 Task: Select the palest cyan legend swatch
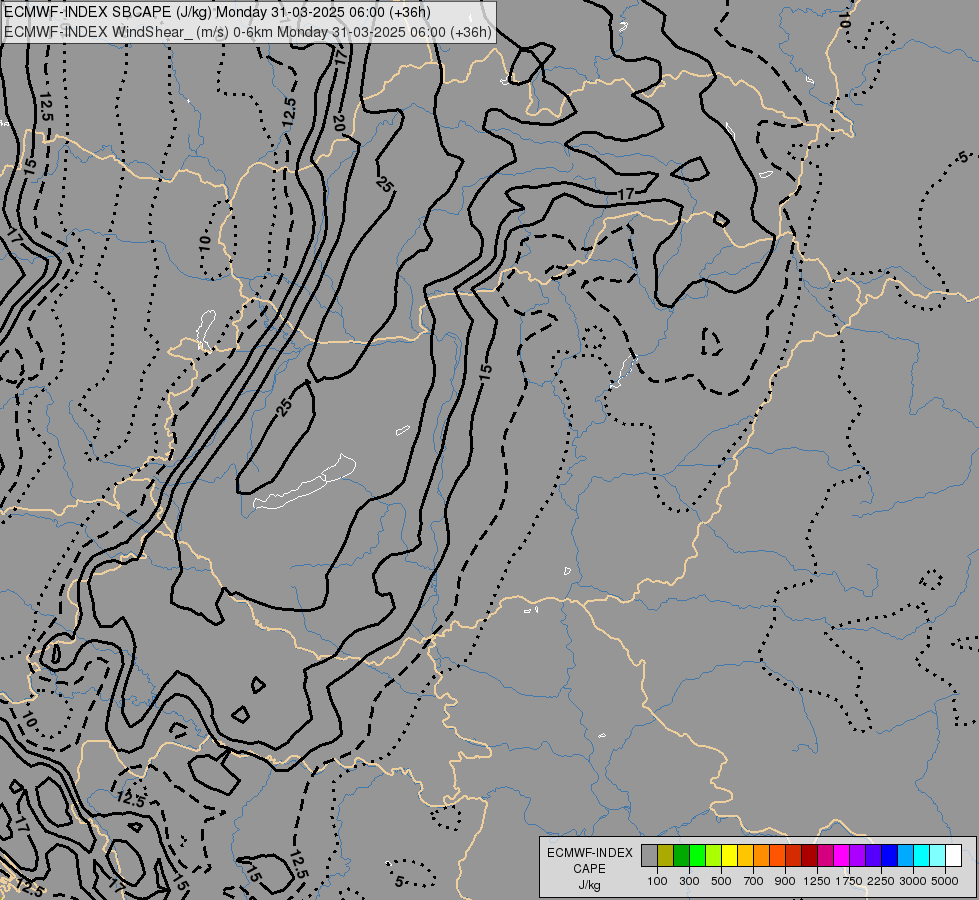[x=937, y=856]
